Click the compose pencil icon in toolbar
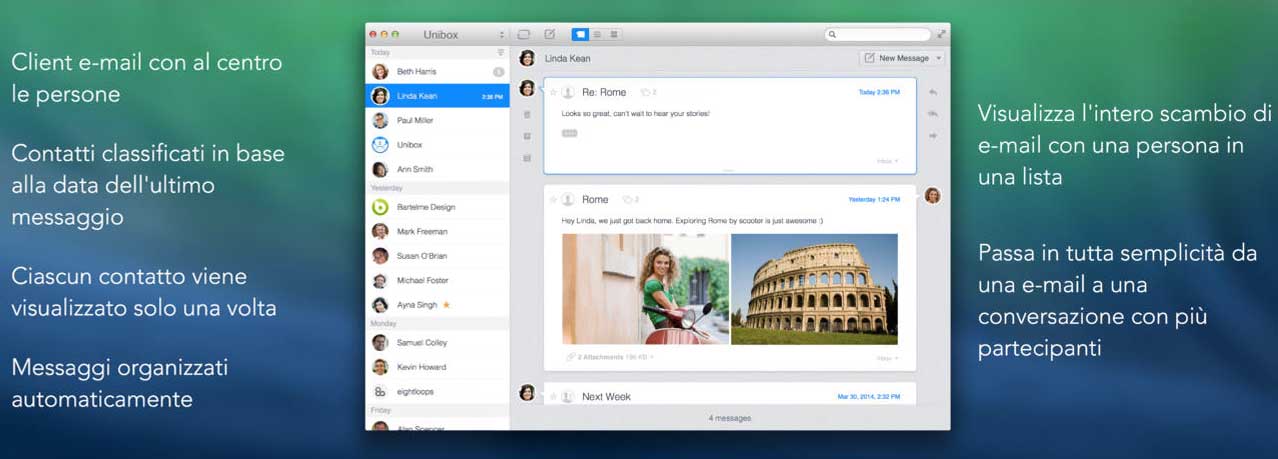1278x459 pixels. click(549, 34)
